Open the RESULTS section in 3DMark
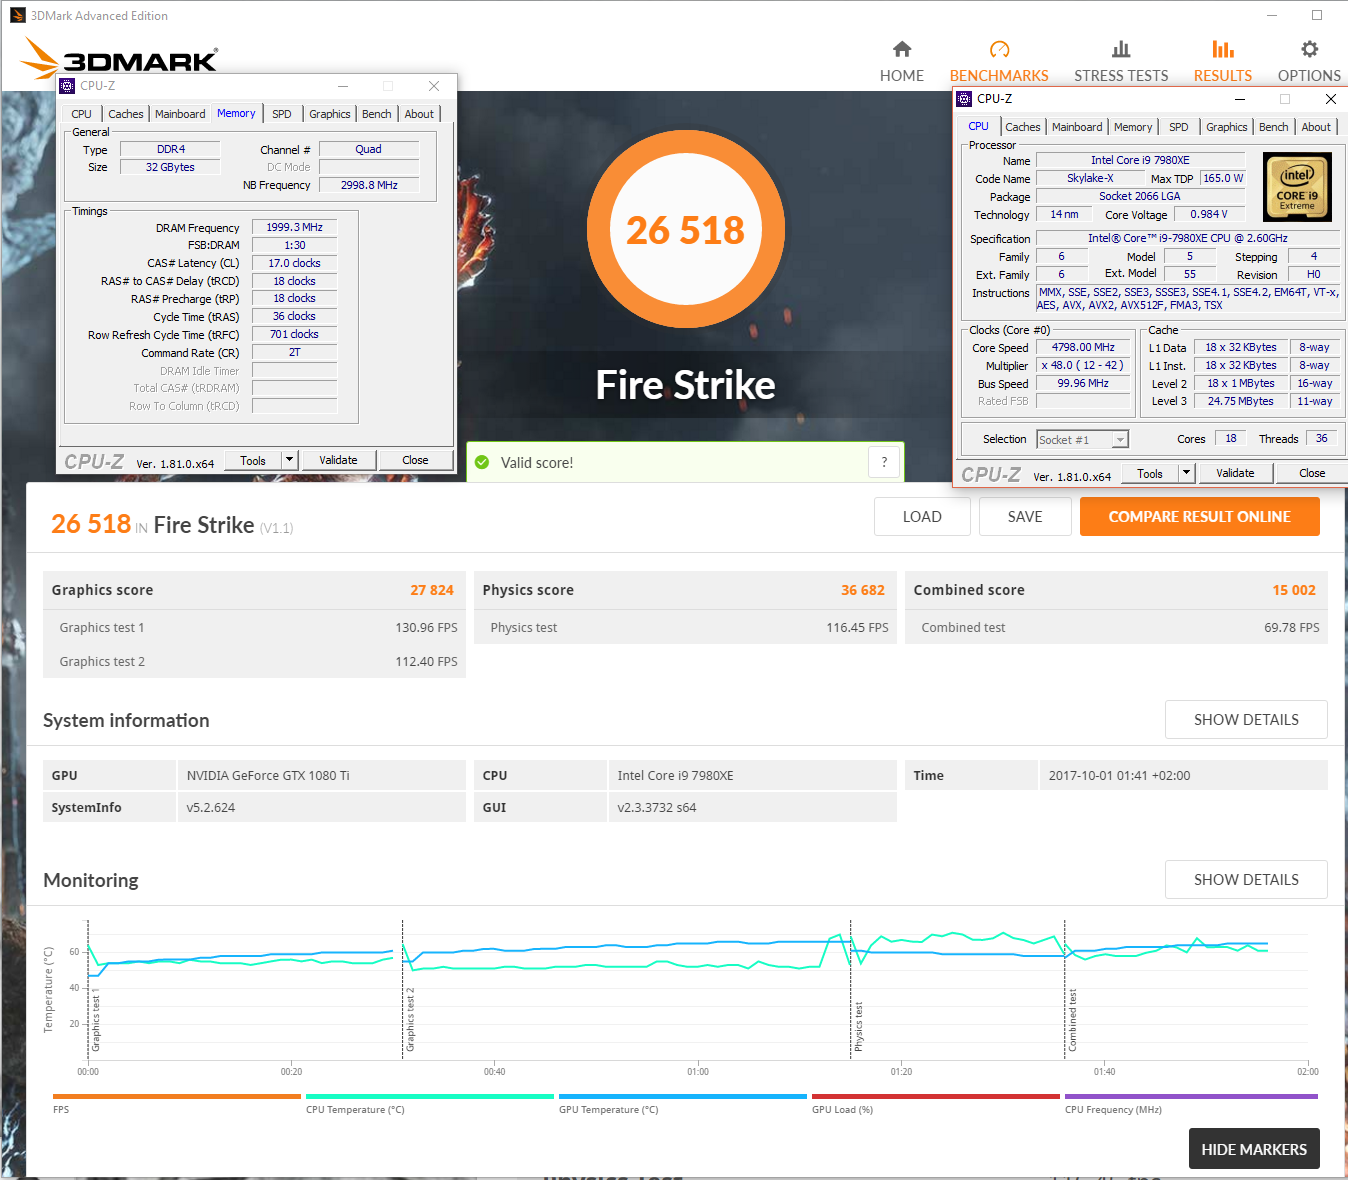 pyautogui.click(x=1222, y=62)
